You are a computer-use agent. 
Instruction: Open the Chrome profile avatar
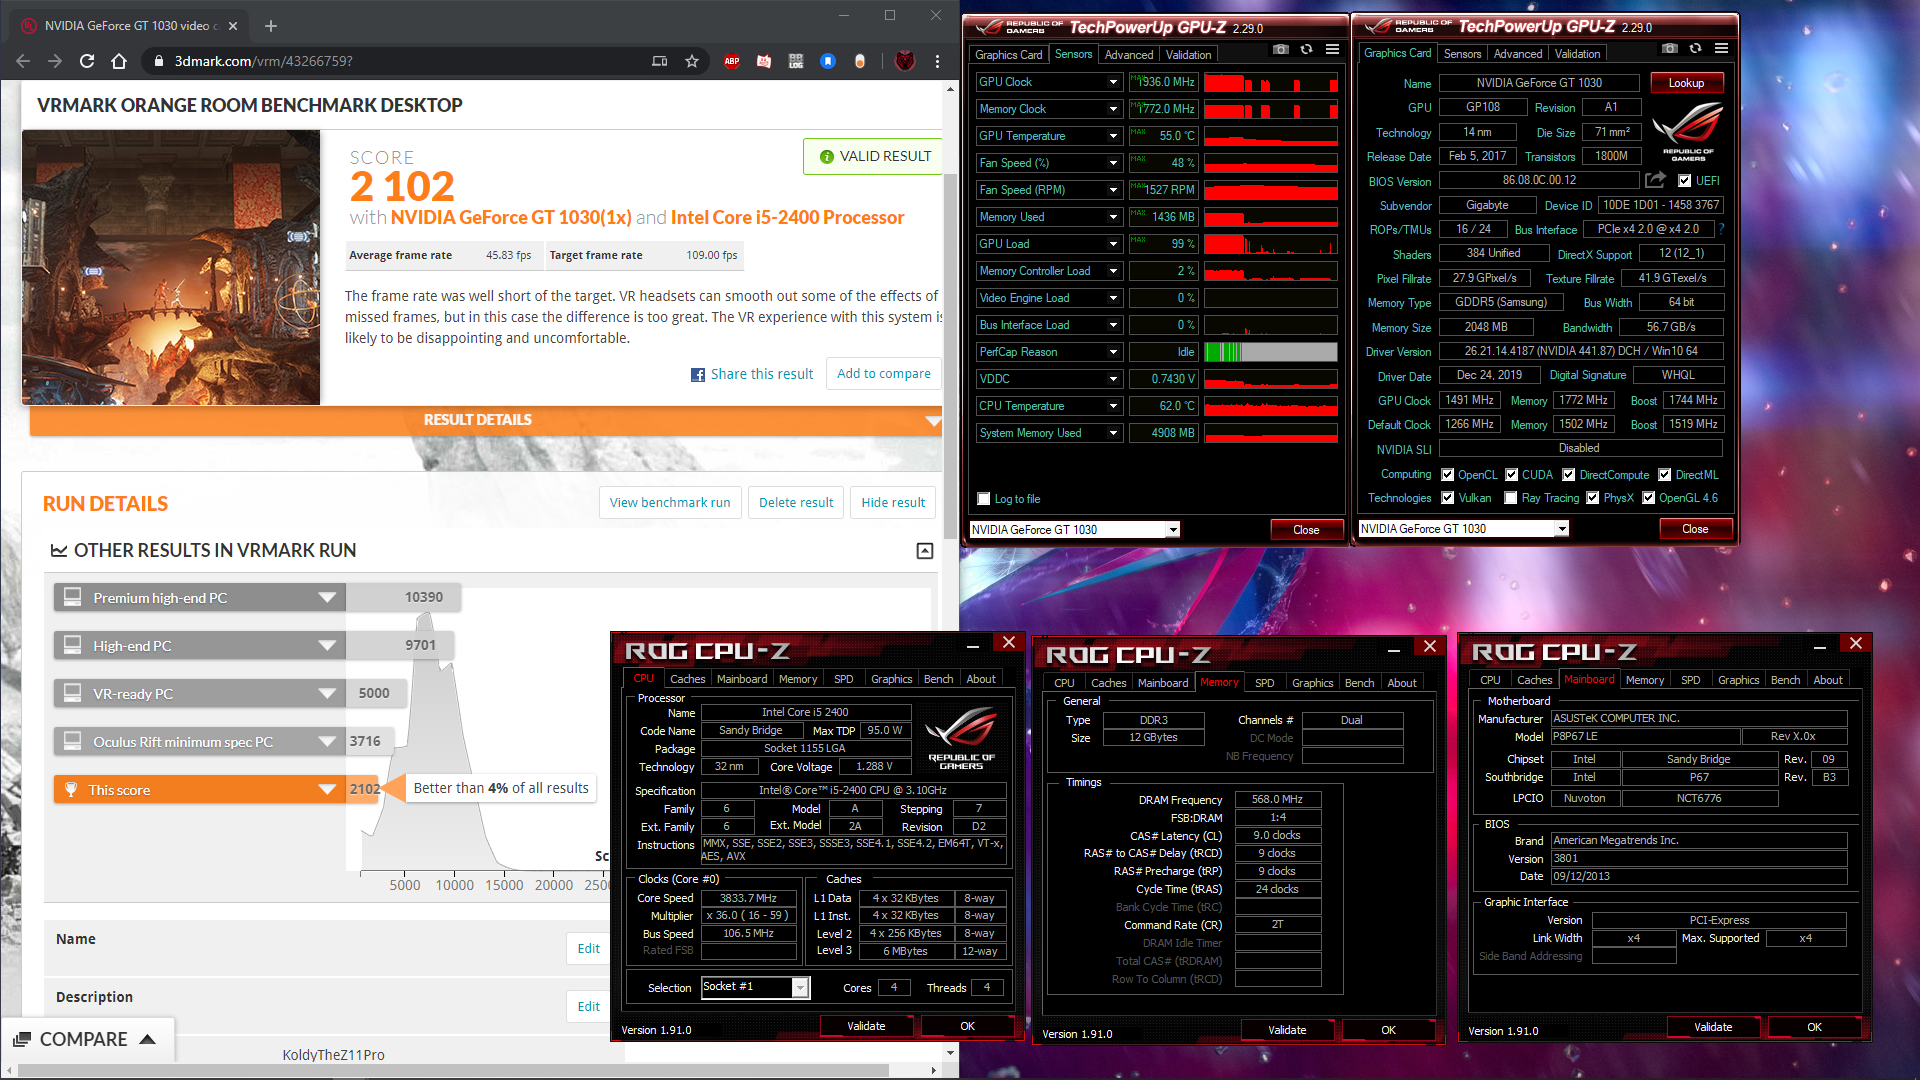click(905, 61)
